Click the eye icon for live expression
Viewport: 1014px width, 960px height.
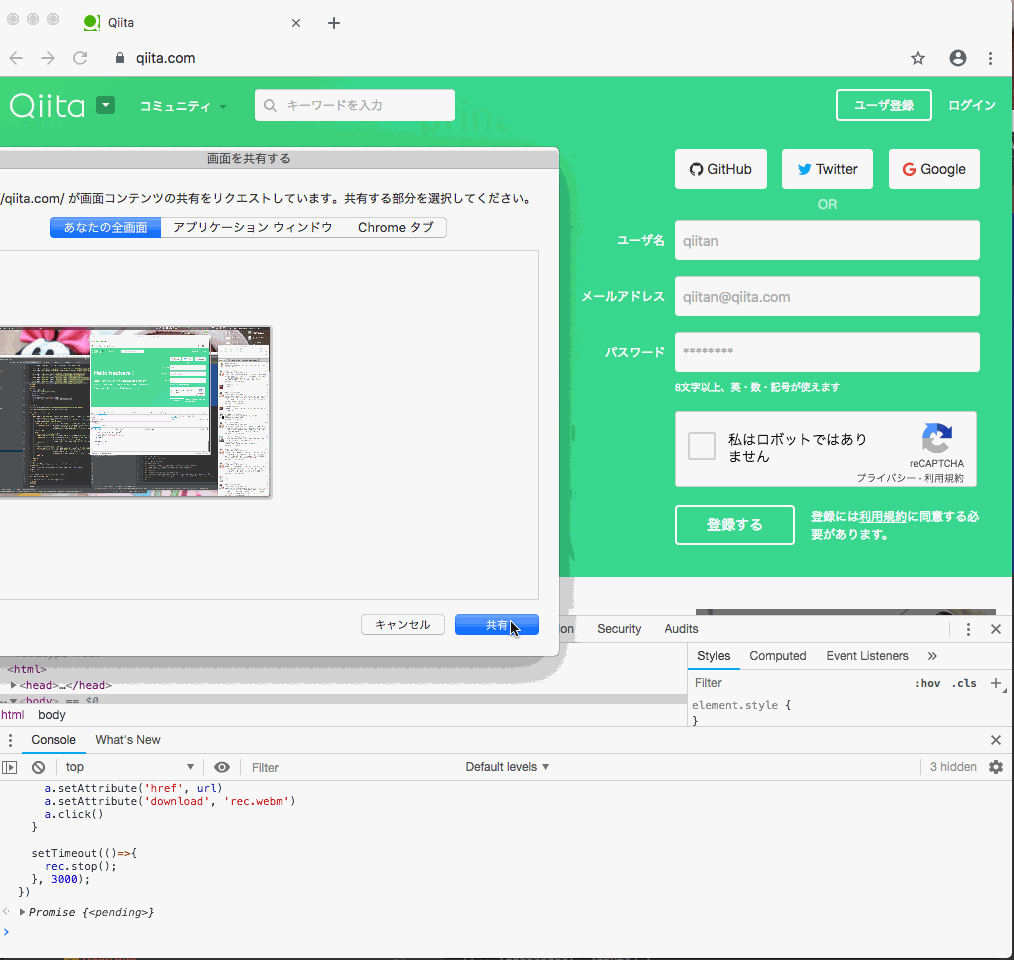click(222, 767)
